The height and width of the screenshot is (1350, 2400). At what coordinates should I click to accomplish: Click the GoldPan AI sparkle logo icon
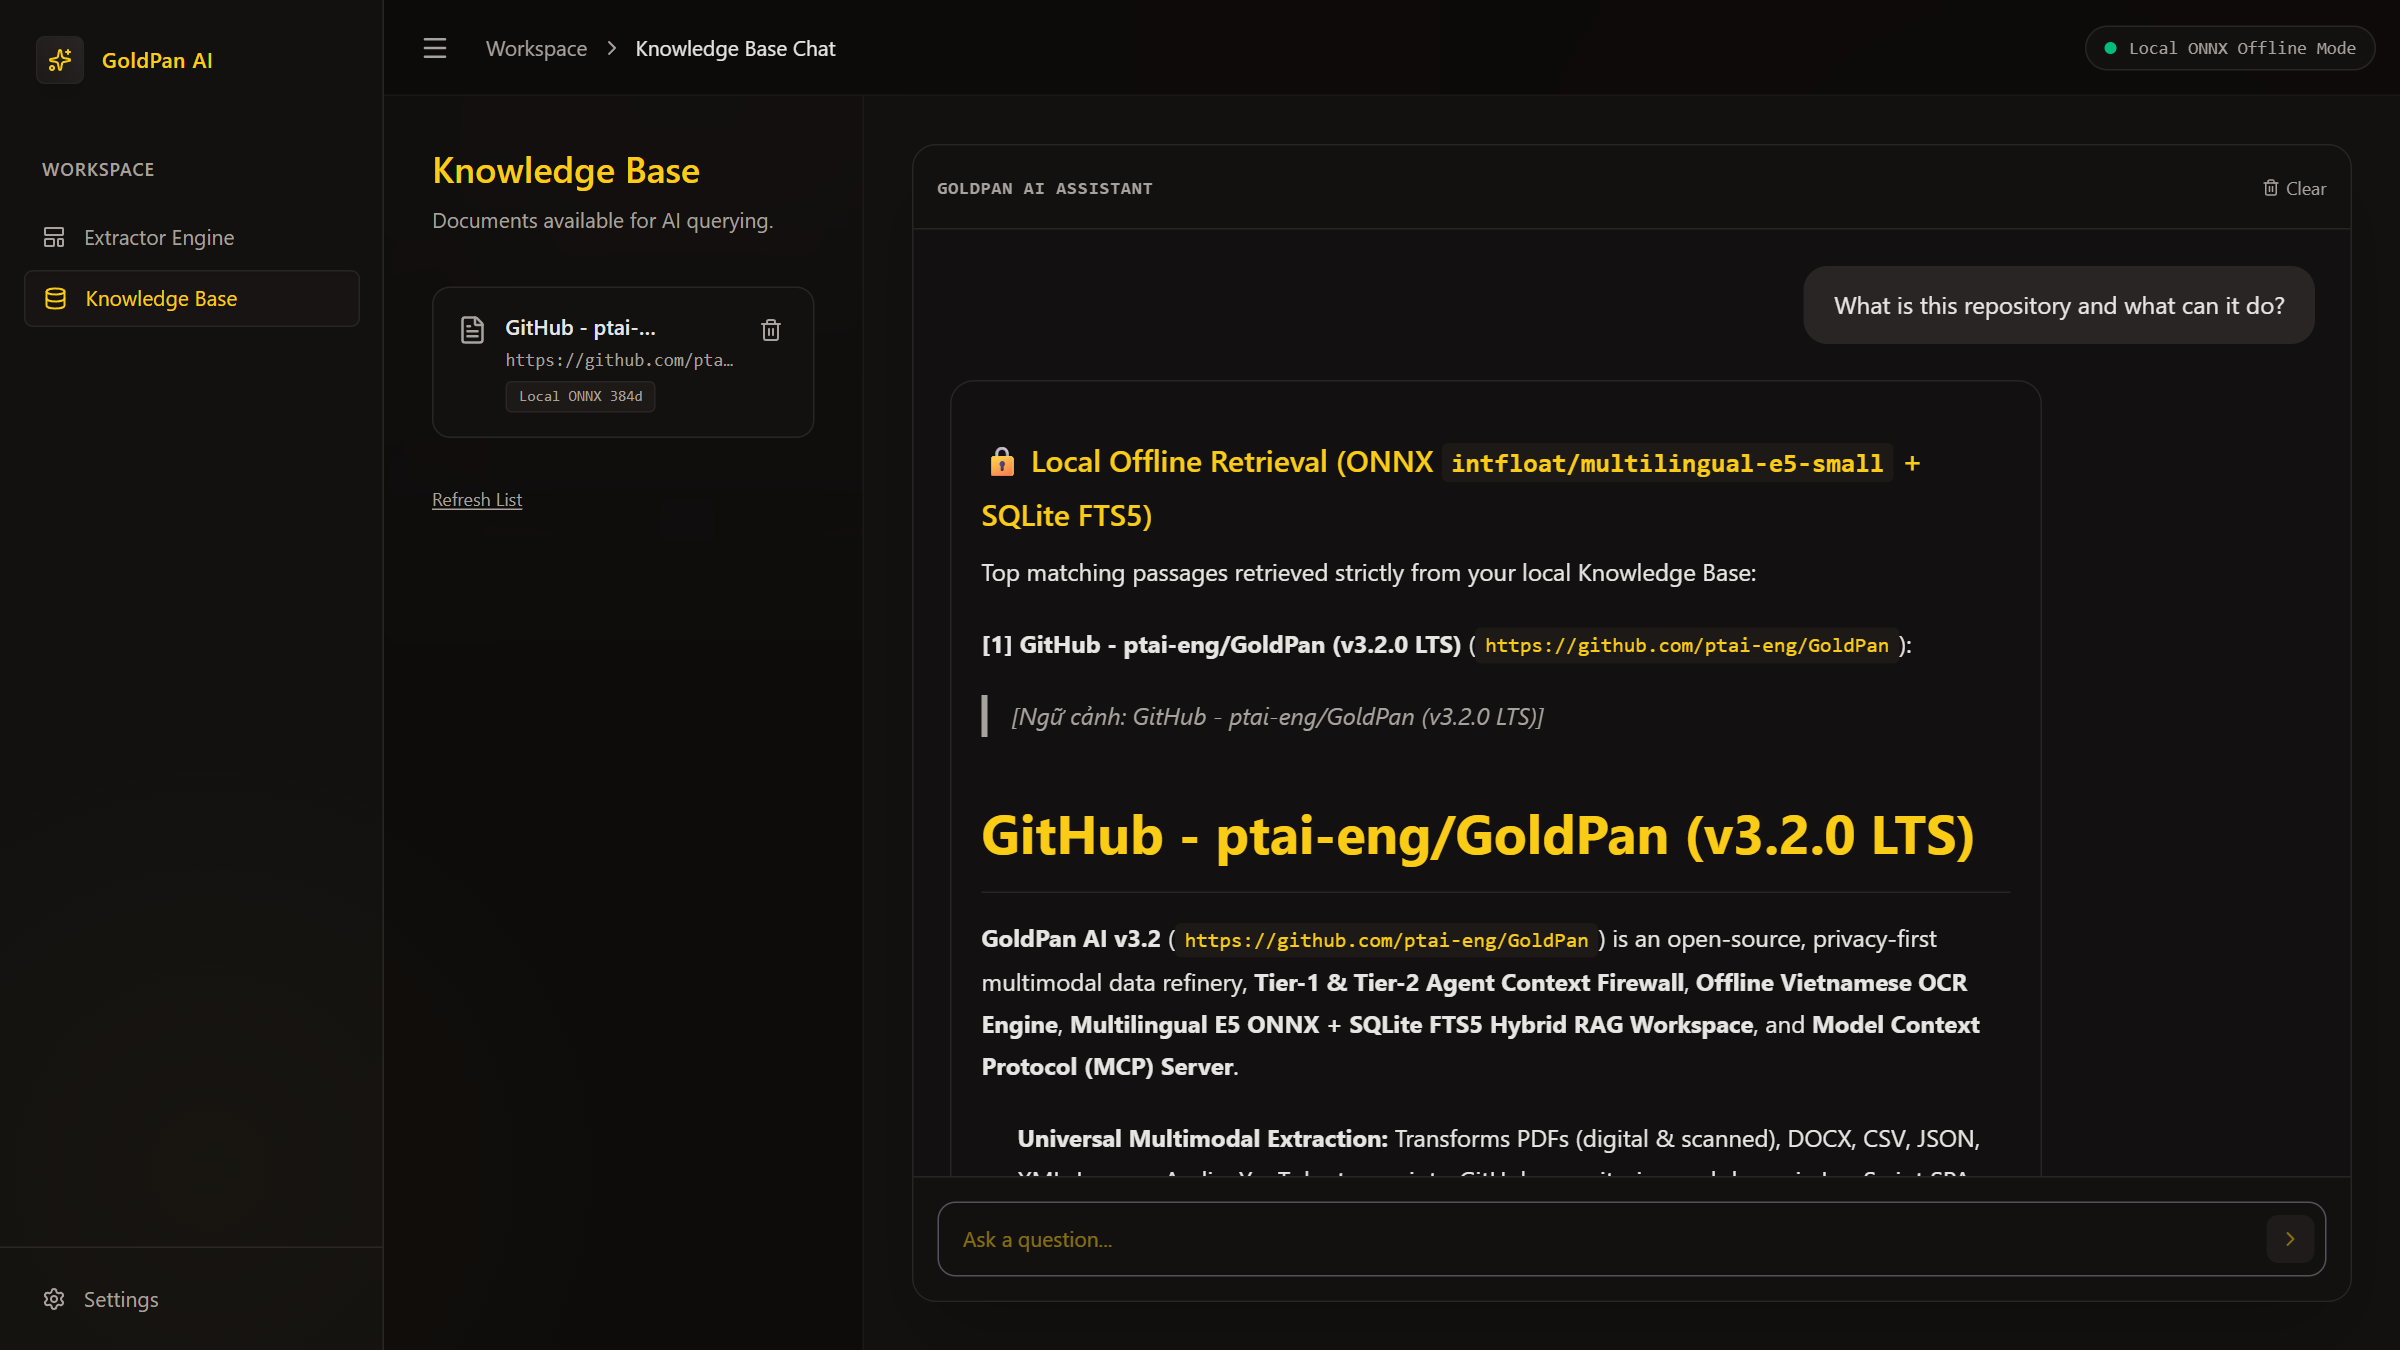click(60, 60)
